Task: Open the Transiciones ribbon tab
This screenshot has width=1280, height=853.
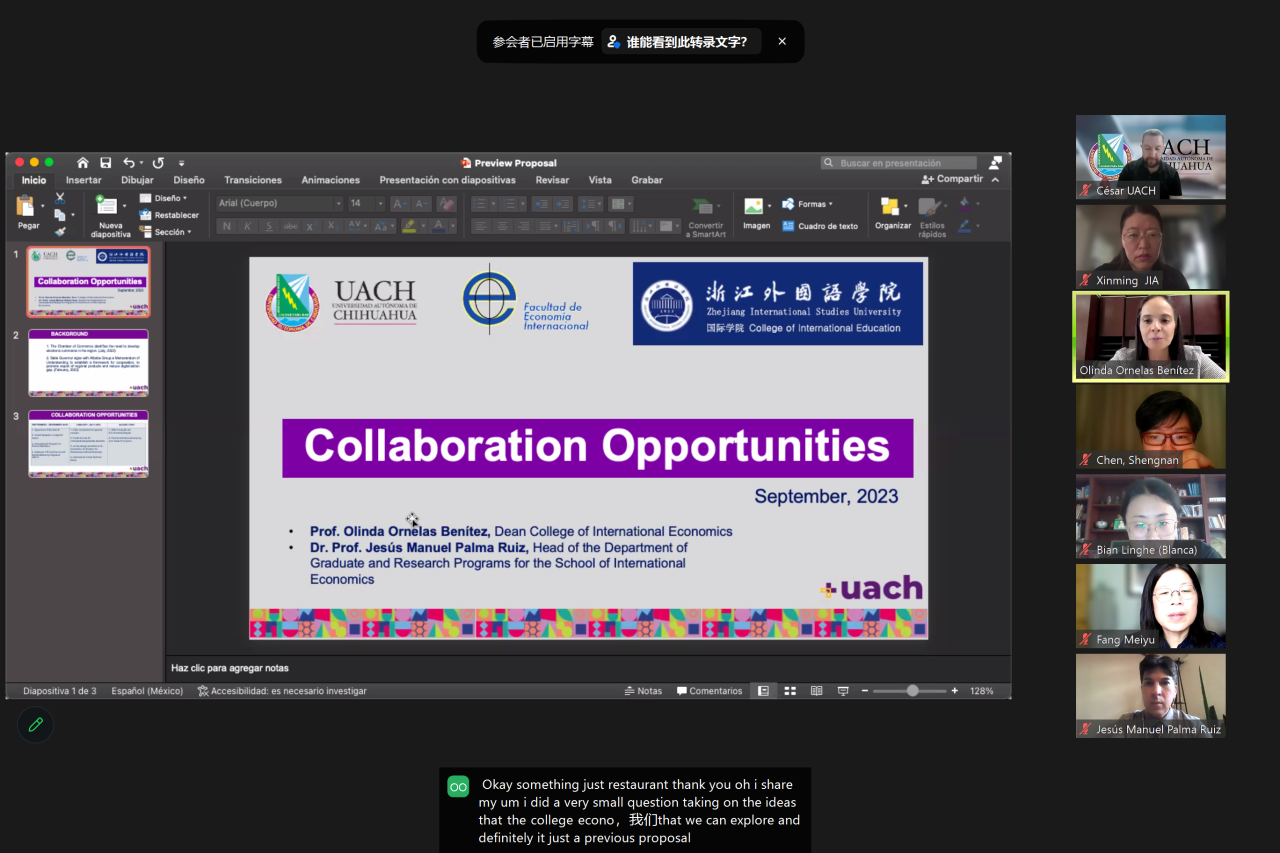Action: [x=253, y=180]
